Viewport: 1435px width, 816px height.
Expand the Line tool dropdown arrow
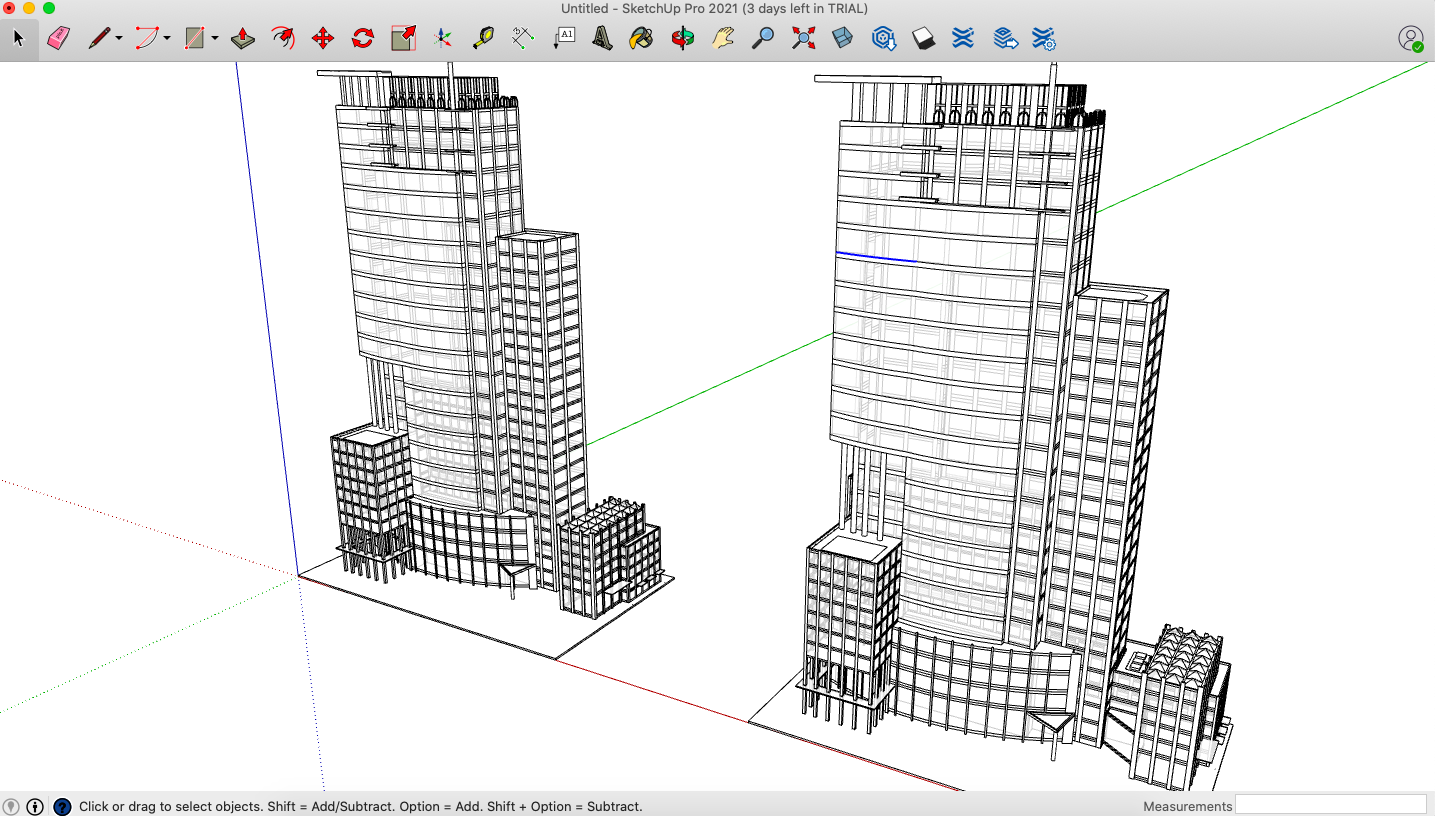[x=119, y=39]
